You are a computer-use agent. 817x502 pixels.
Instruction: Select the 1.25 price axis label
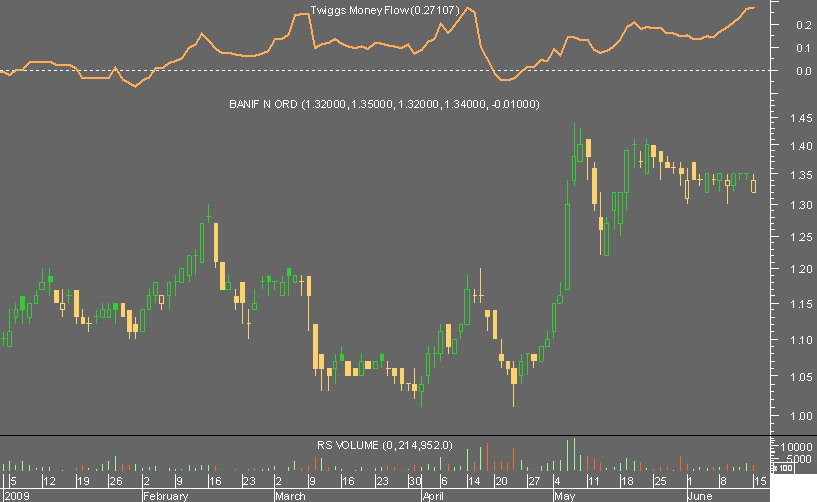801,237
